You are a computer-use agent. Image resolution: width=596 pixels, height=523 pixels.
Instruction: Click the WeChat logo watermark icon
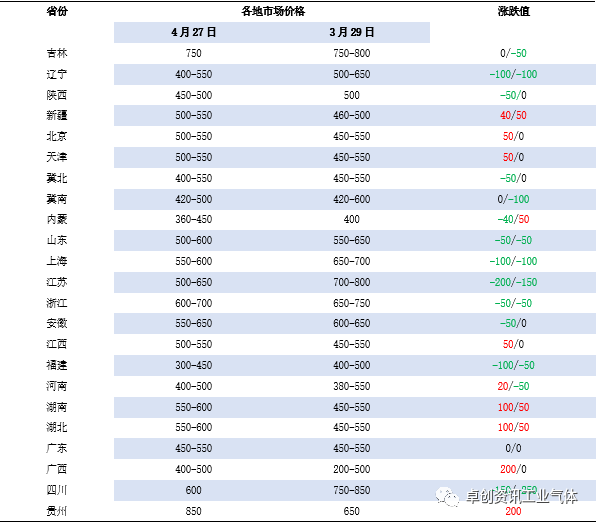click(447, 497)
